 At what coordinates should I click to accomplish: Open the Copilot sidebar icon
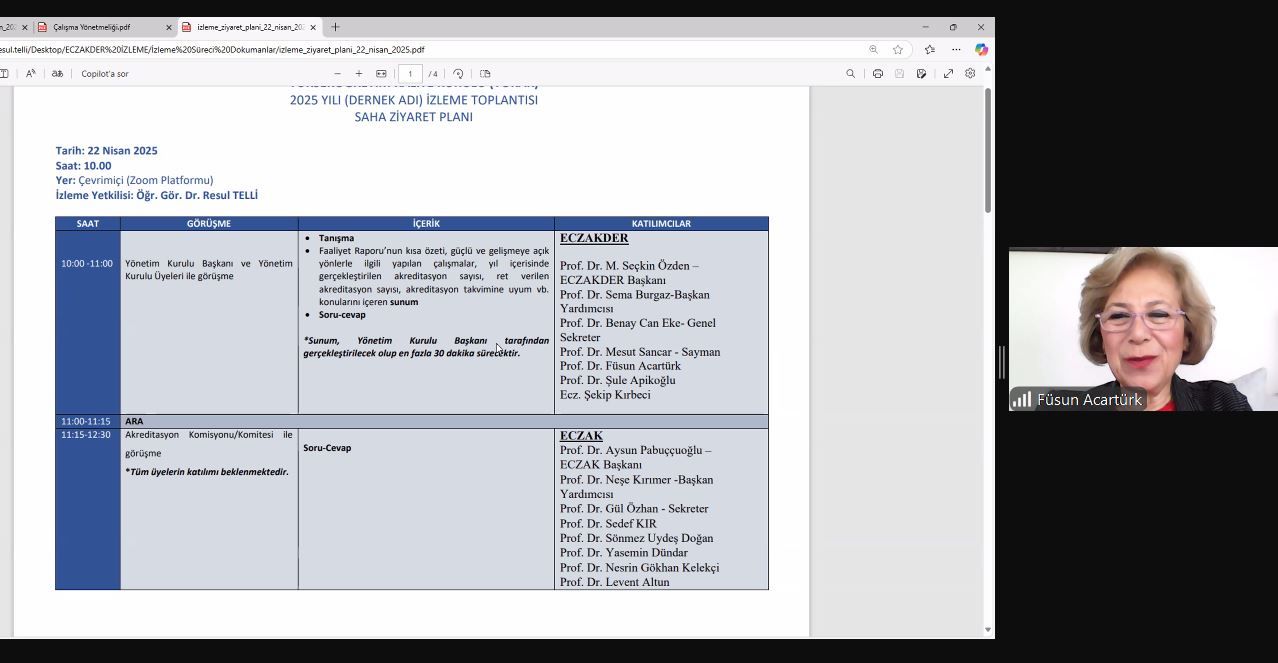pos(981,50)
